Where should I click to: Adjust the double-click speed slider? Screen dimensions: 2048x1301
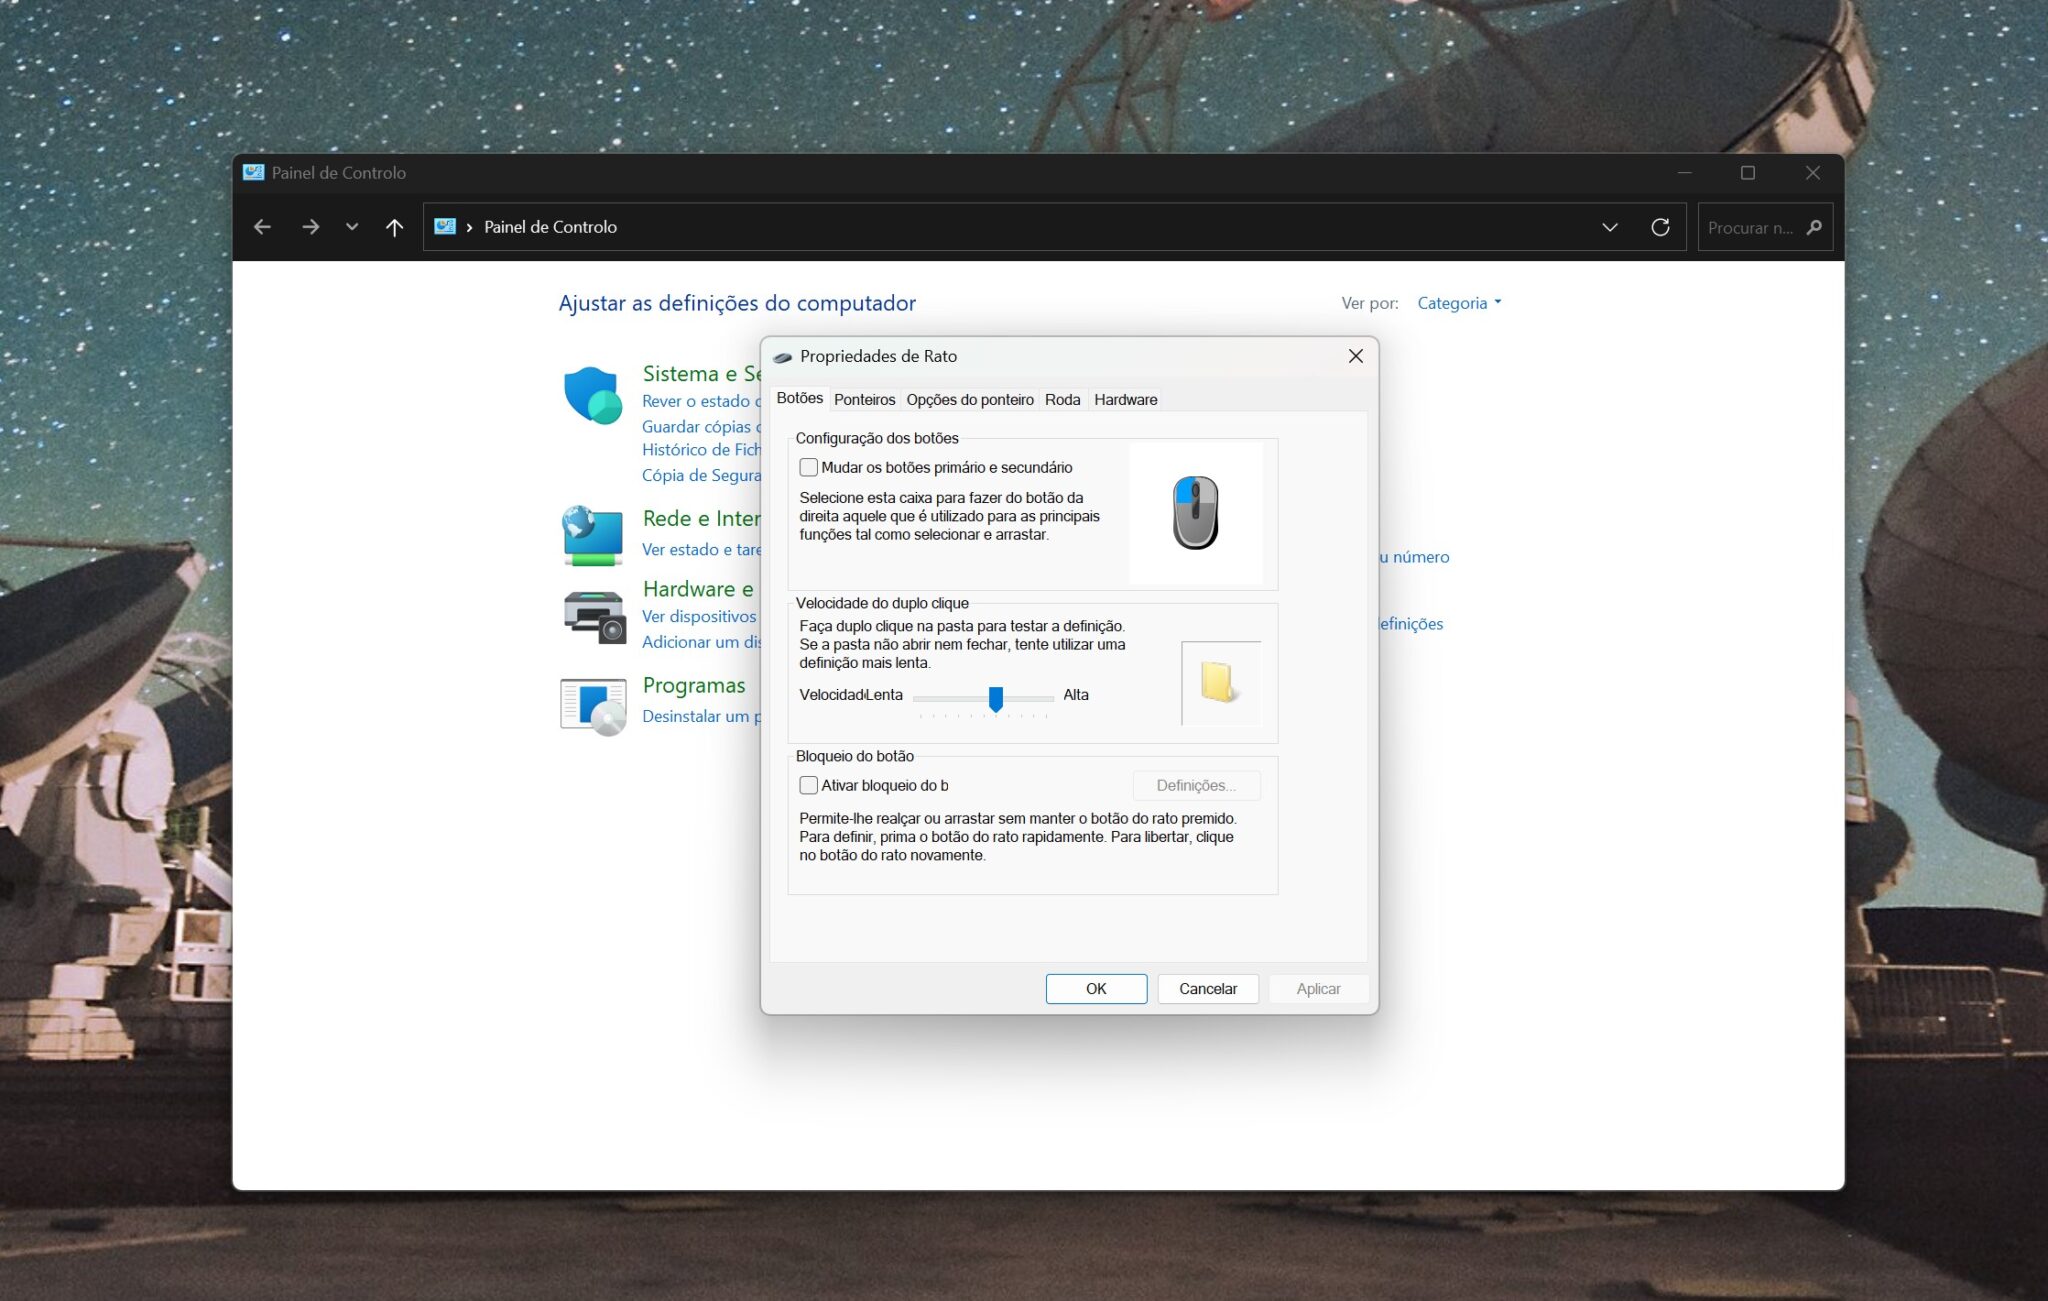[996, 697]
